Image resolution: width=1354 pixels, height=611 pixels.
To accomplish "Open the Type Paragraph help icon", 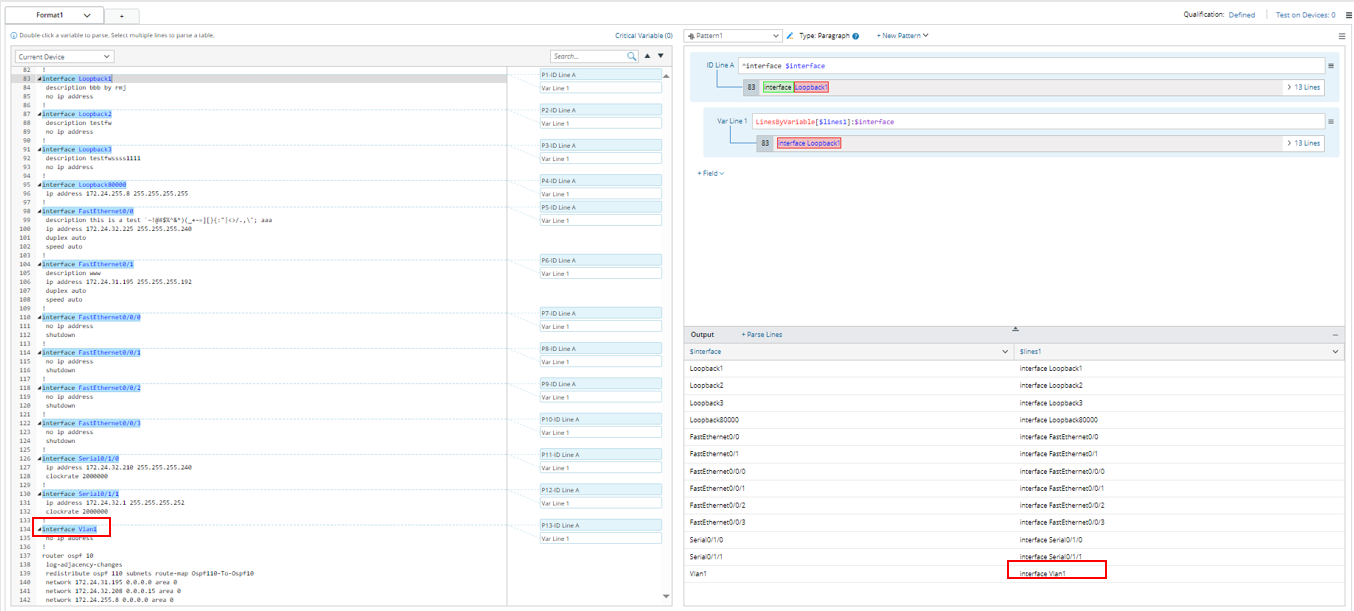I will click(x=855, y=36).
